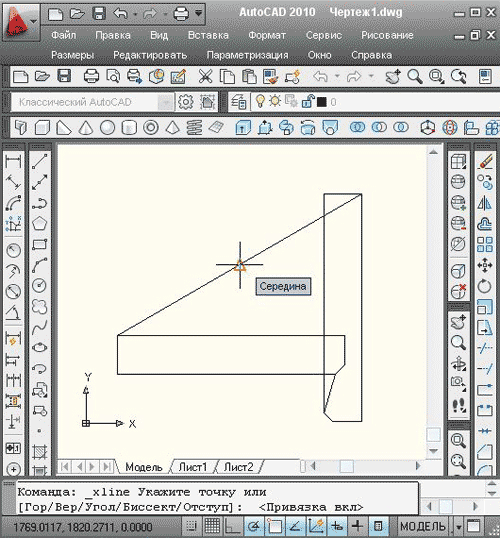500x538 pixels.
Task: Click the 3D Rotate gizmo tool
Action: coord(450,128)
